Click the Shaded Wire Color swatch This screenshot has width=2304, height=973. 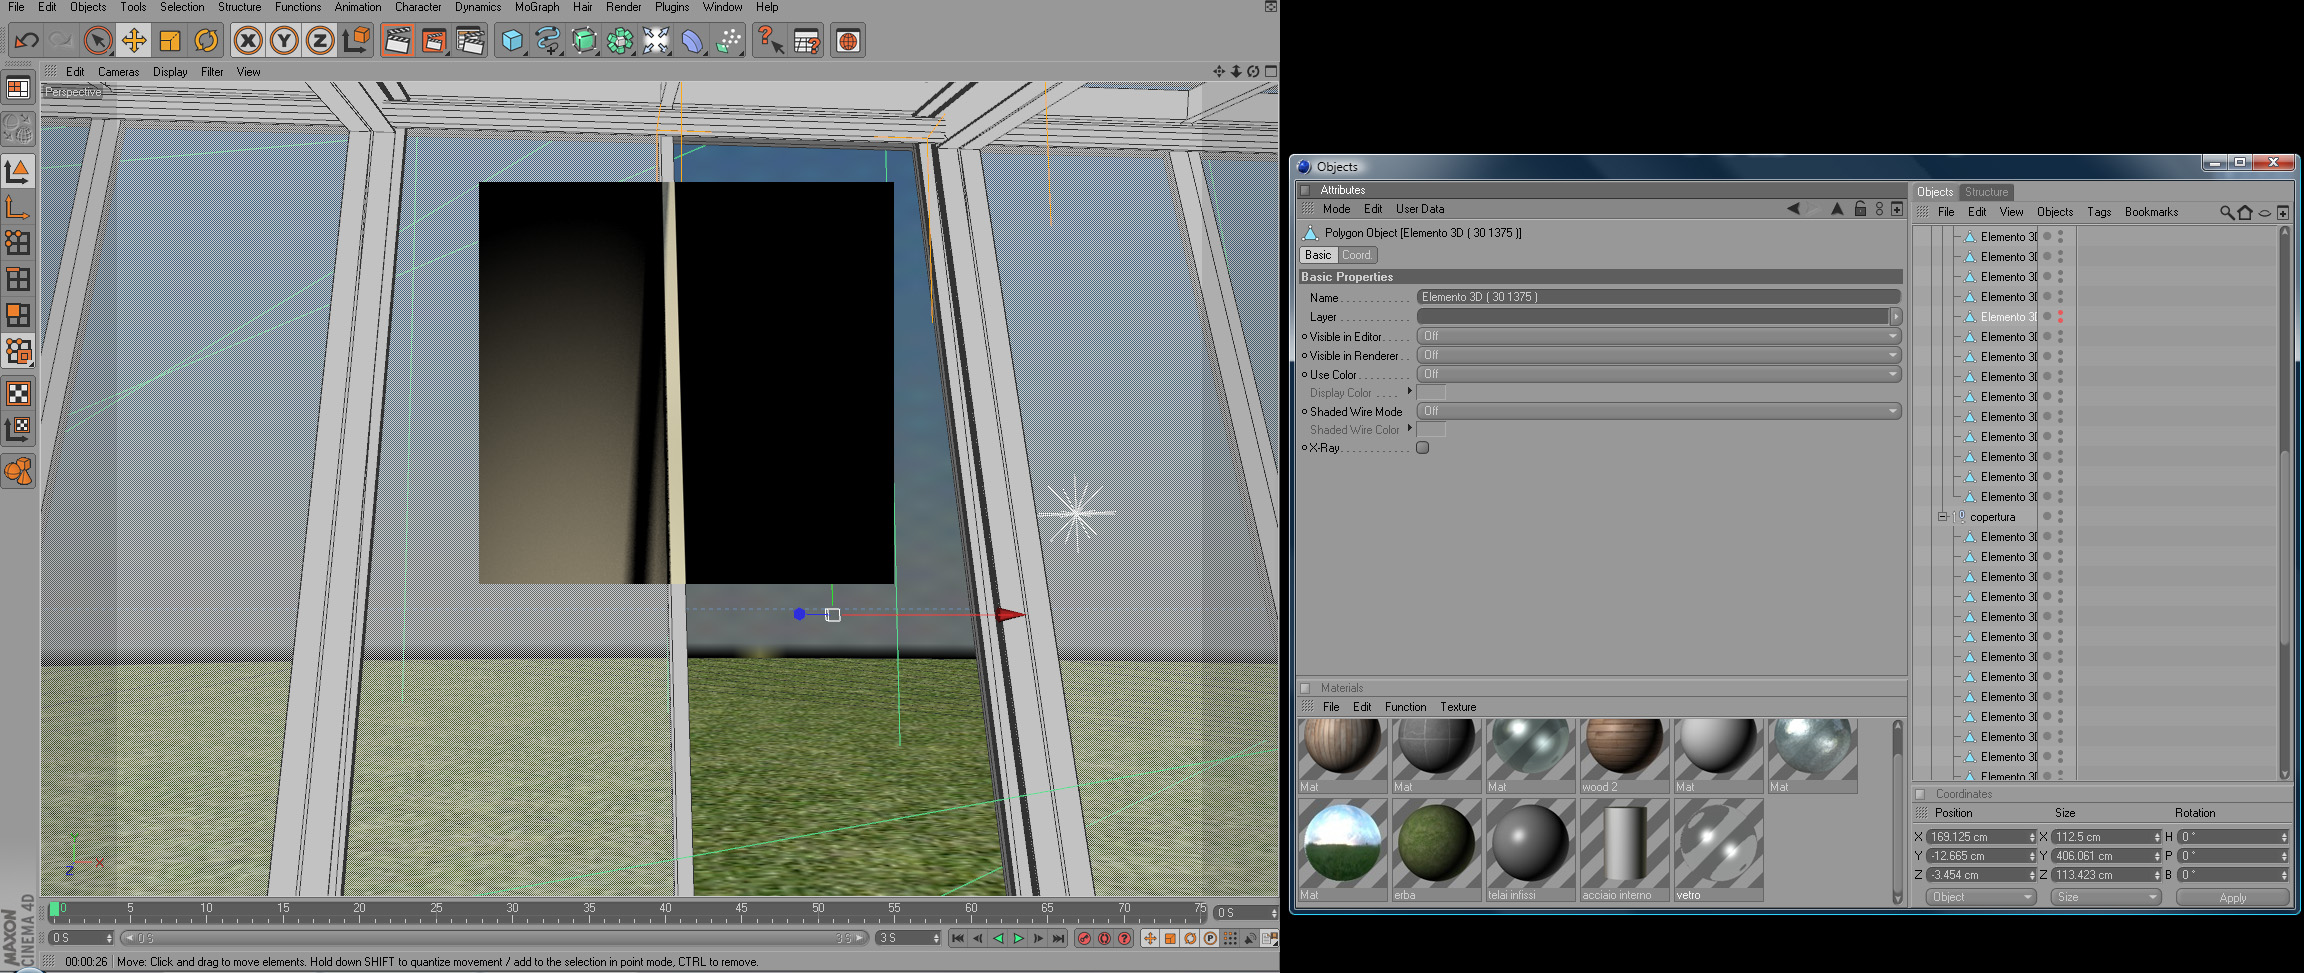(x=1431, y=429)
